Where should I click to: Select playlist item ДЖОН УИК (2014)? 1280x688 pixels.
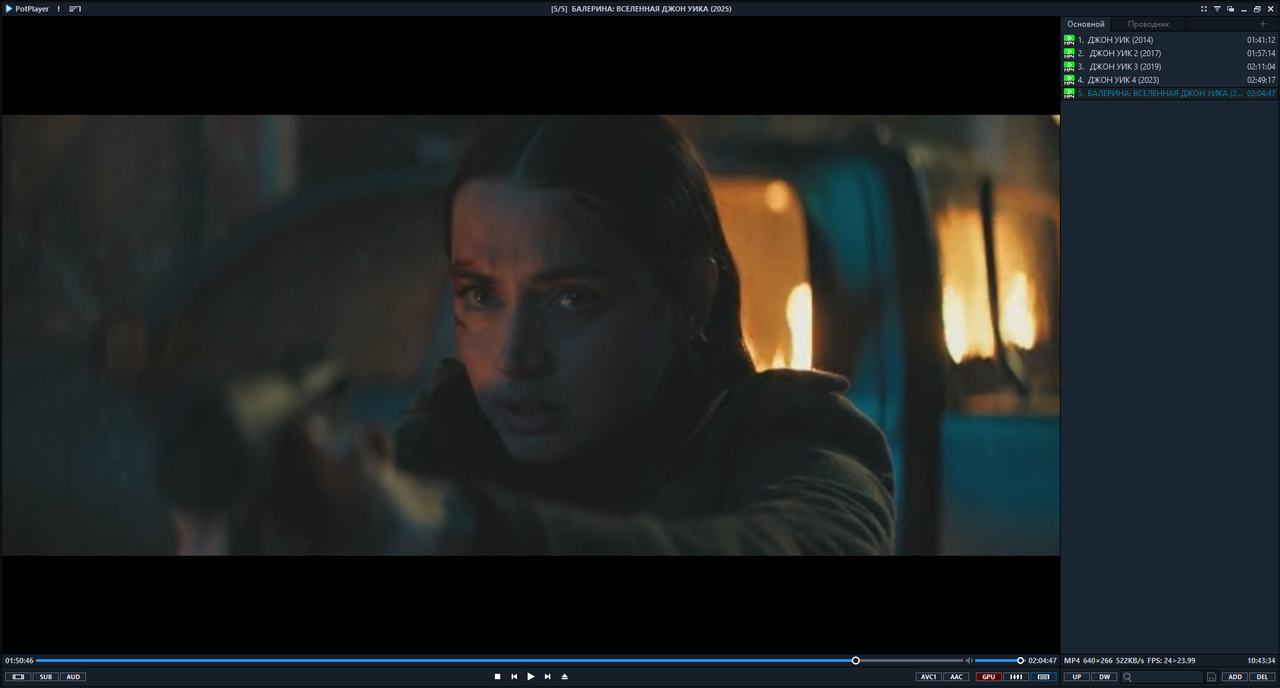pyautogui.click(x=1169, y=40)
